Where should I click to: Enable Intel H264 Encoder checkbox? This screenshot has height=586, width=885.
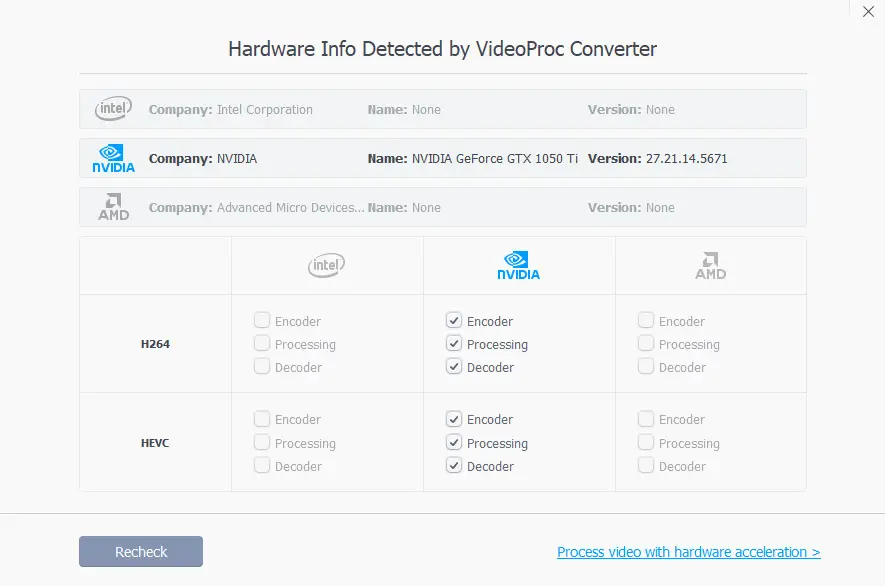(x=262, y=320)
